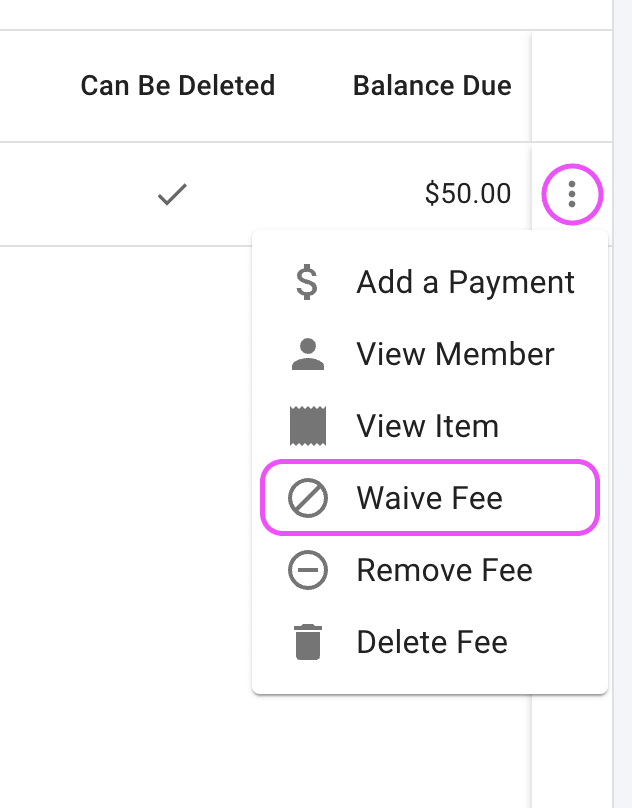Open the View Item text option

428,426
